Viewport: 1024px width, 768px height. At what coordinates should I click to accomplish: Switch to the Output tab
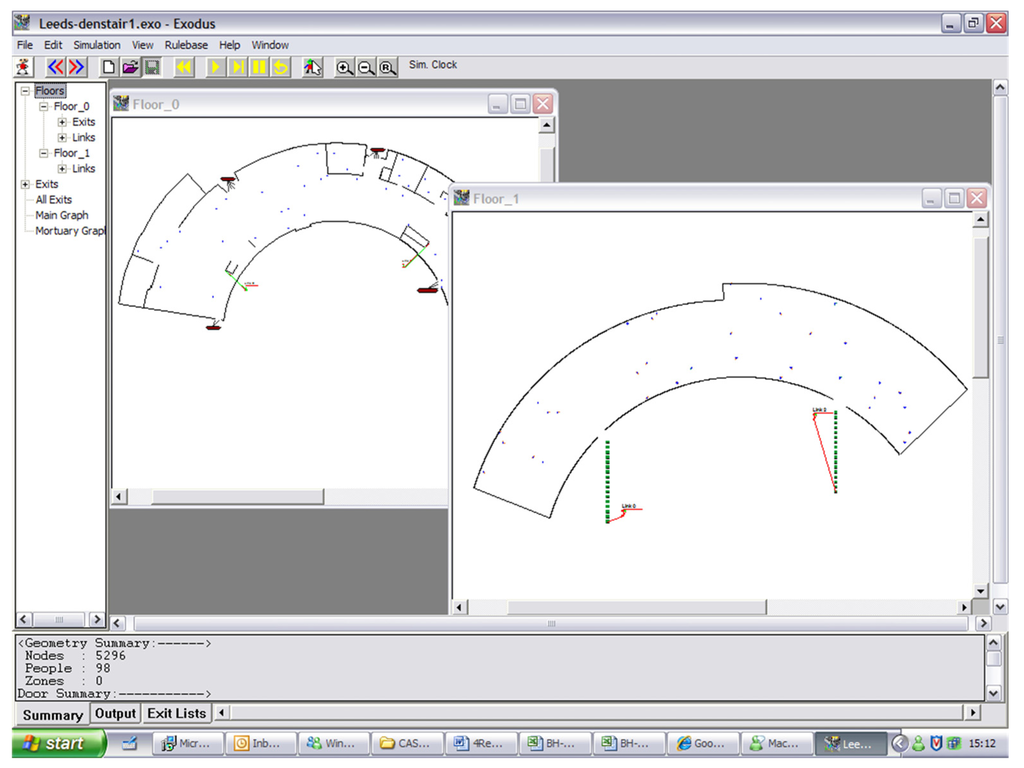(x=115, y=714)
